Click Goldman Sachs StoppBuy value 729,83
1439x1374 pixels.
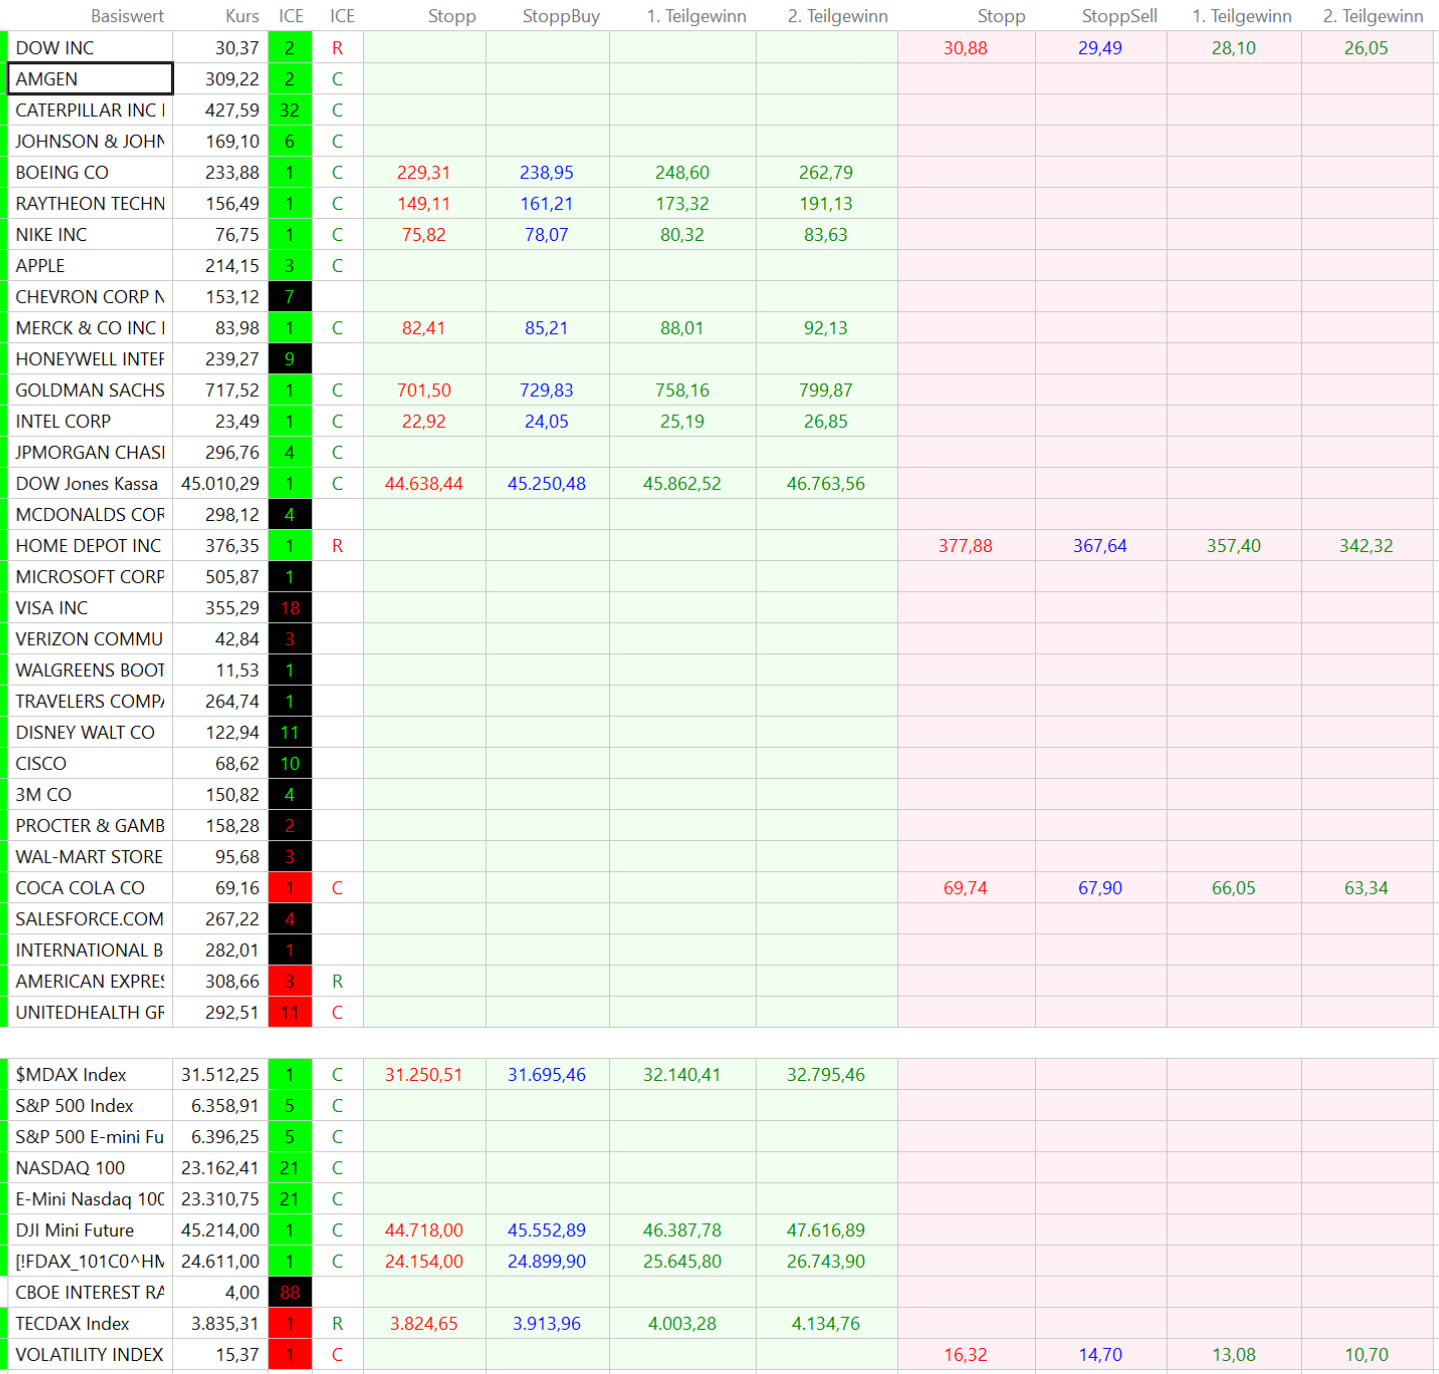(546, 390)
